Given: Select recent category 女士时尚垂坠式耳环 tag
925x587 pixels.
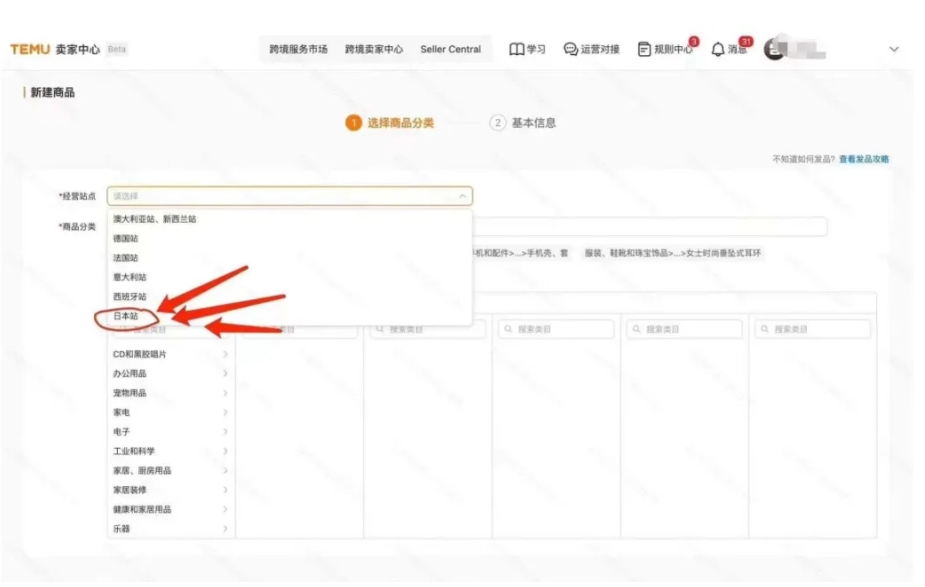Looking at the screenshot, I should (x=673, y=253).
